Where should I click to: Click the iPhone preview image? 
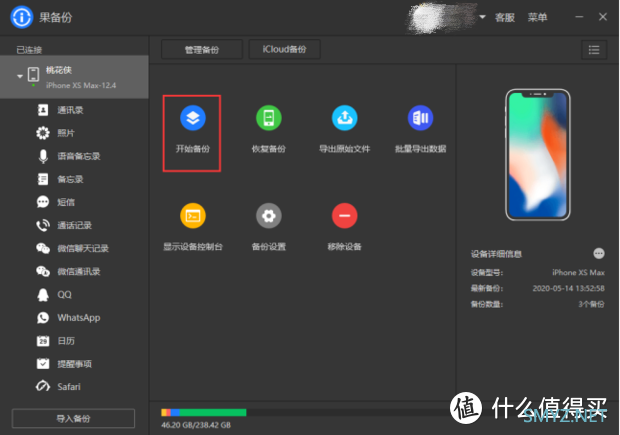[x=537, y=155]
